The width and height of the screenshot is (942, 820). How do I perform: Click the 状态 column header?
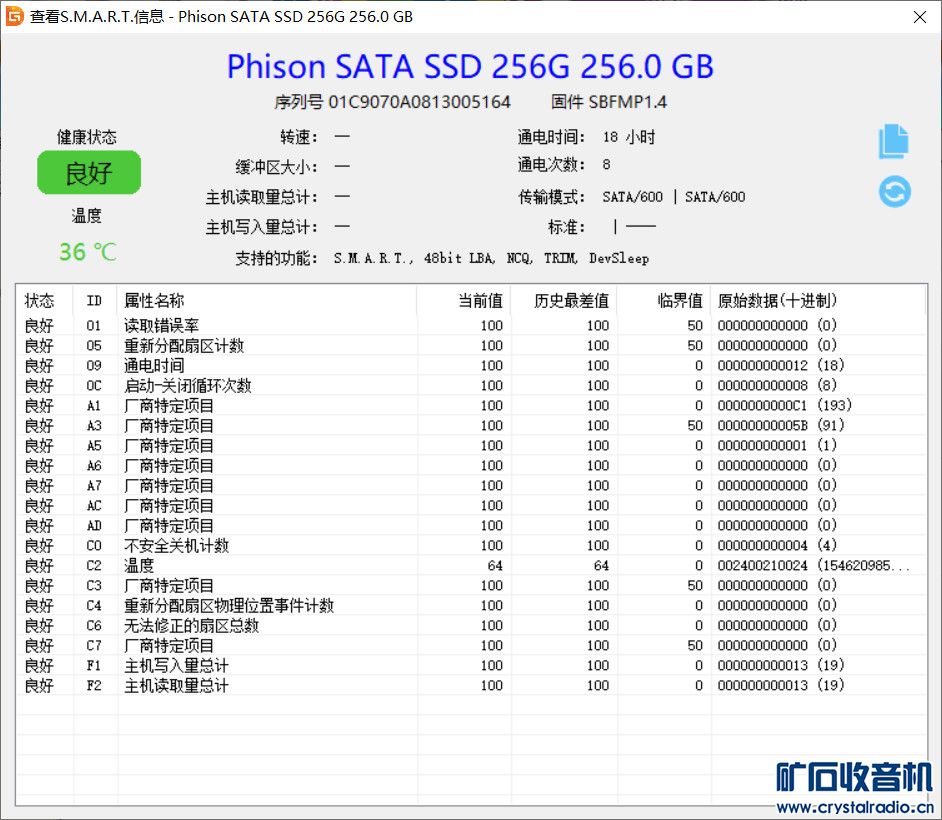click(44, 300)
